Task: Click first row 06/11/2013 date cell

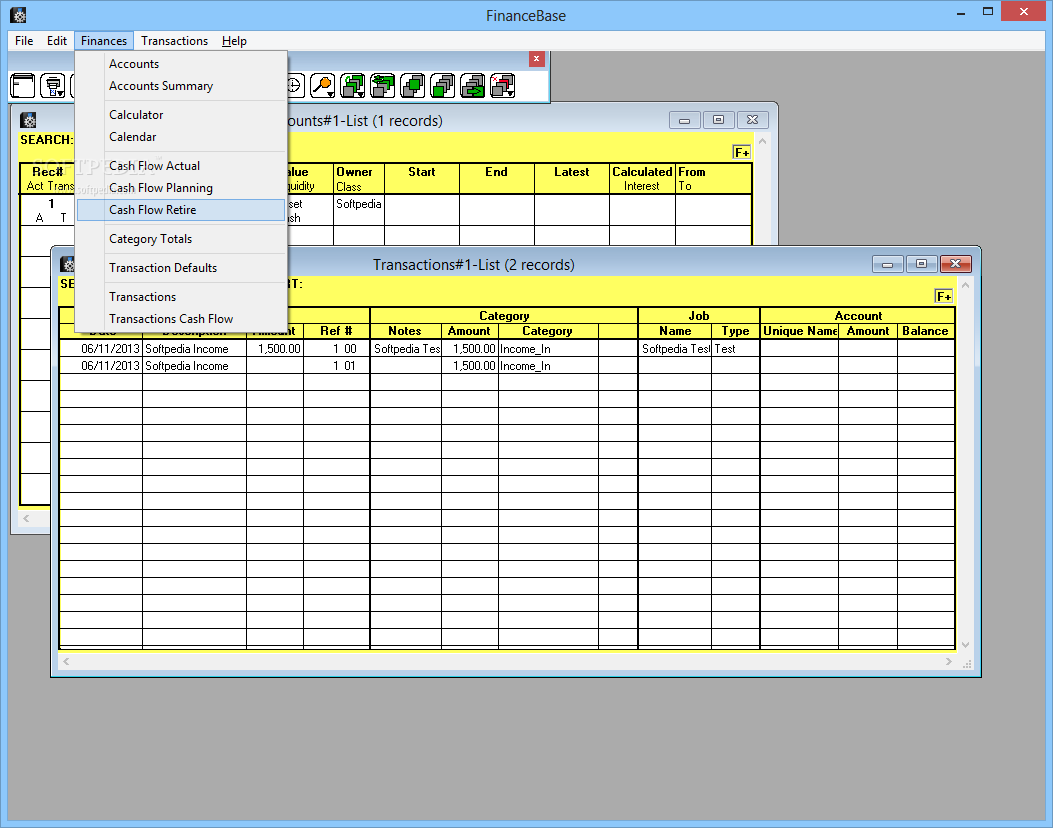Action: click(101, 349)
